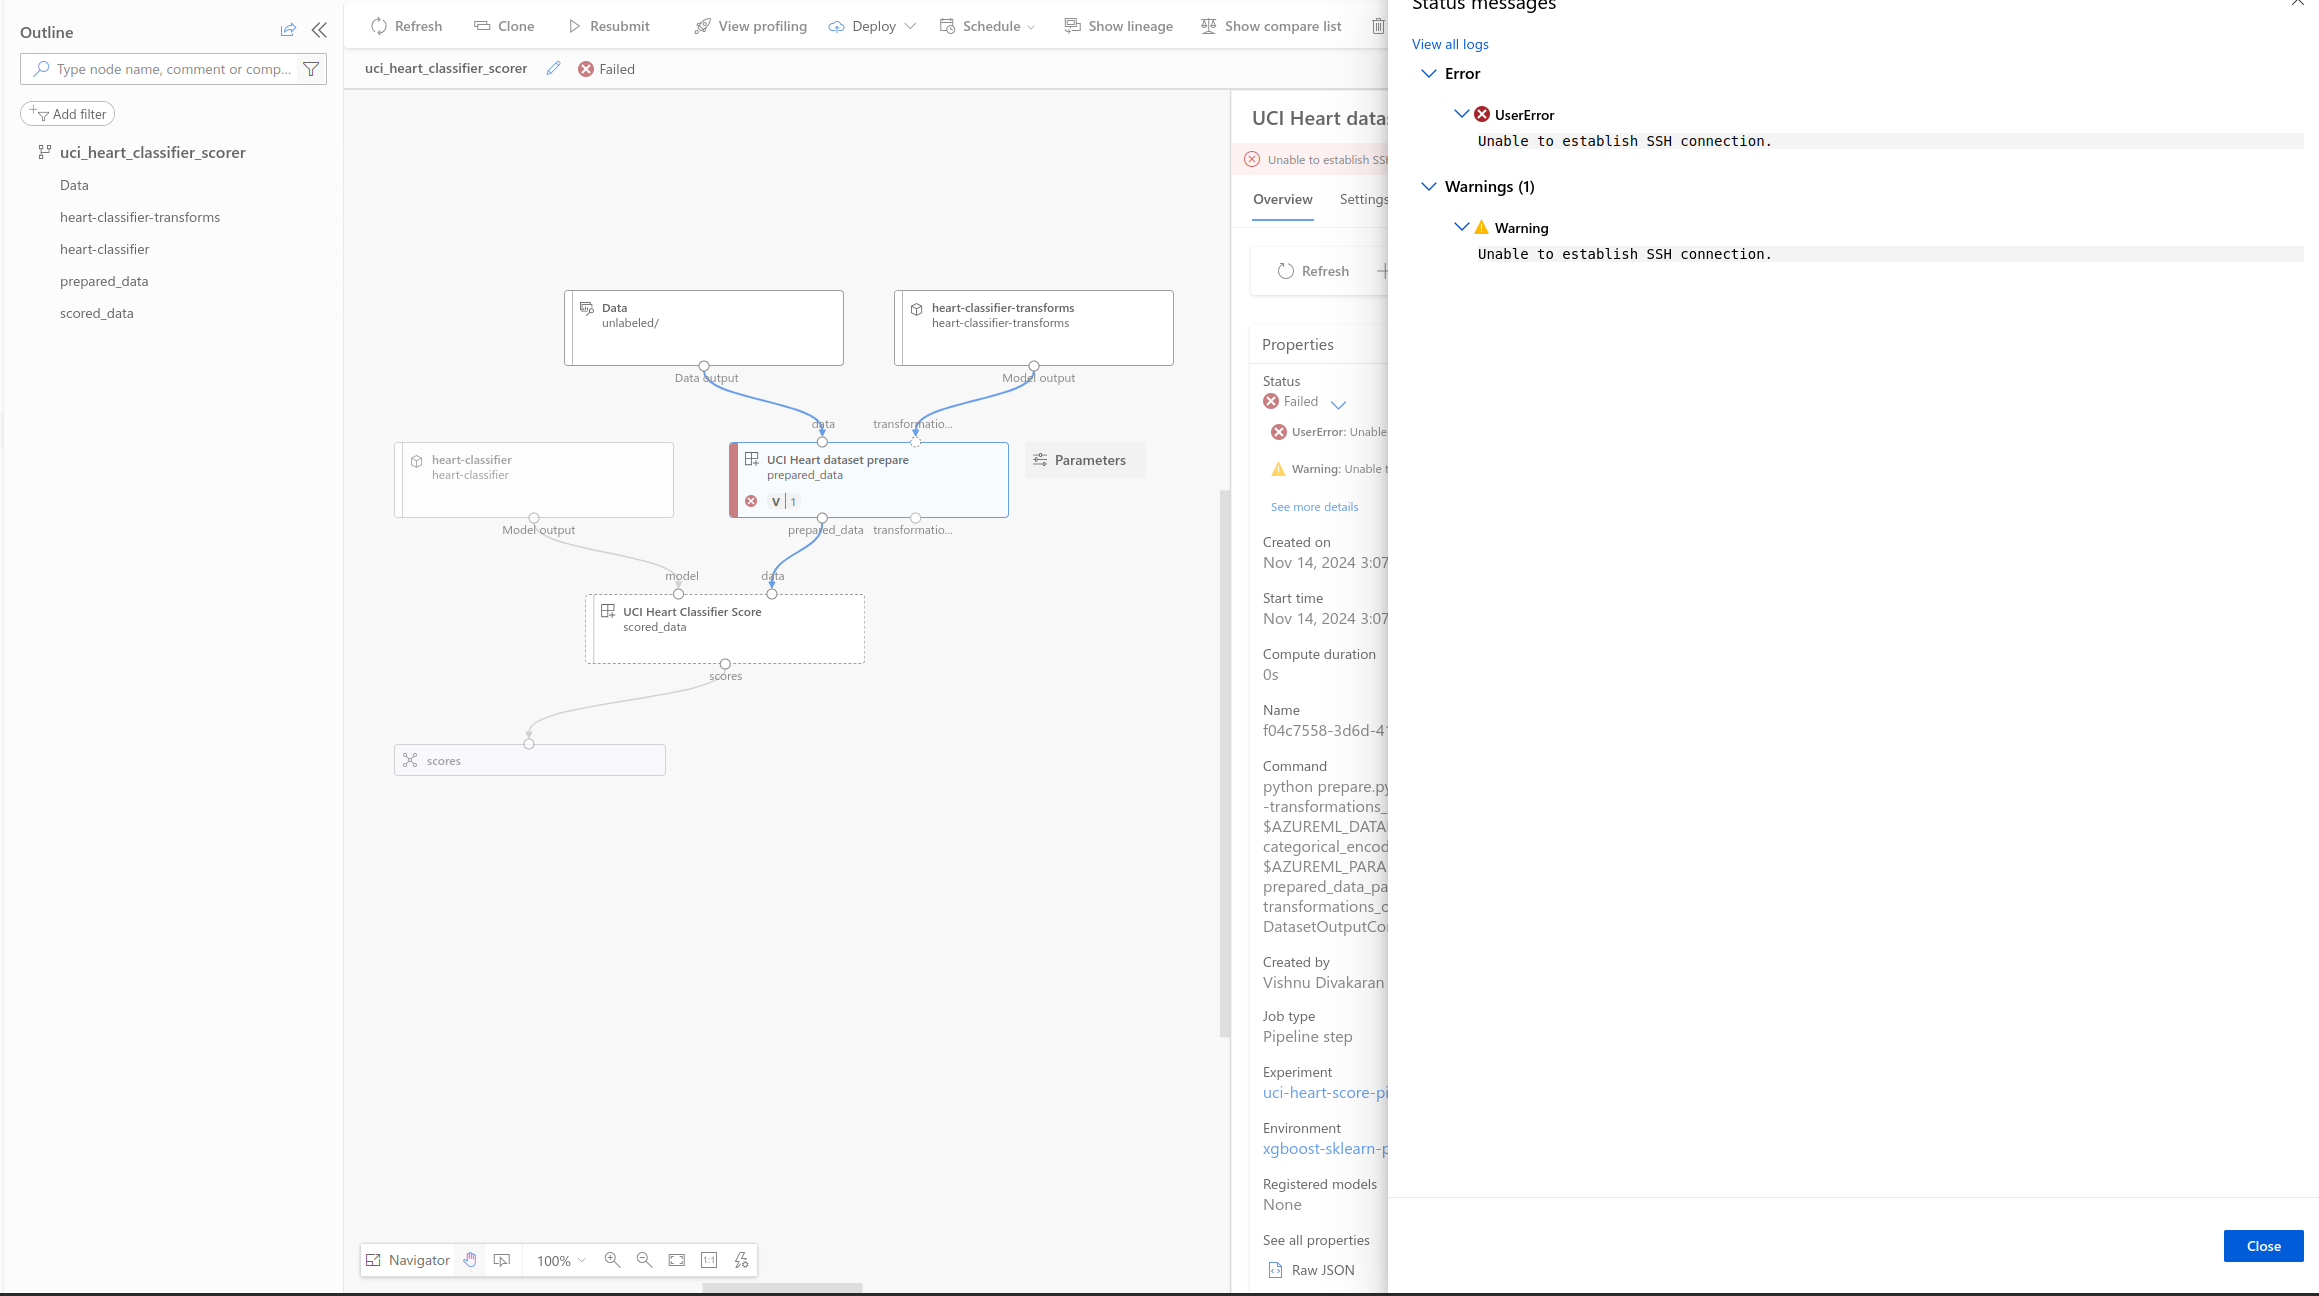Open View profiling
2319x1296 pixels.
pos(751,26)
